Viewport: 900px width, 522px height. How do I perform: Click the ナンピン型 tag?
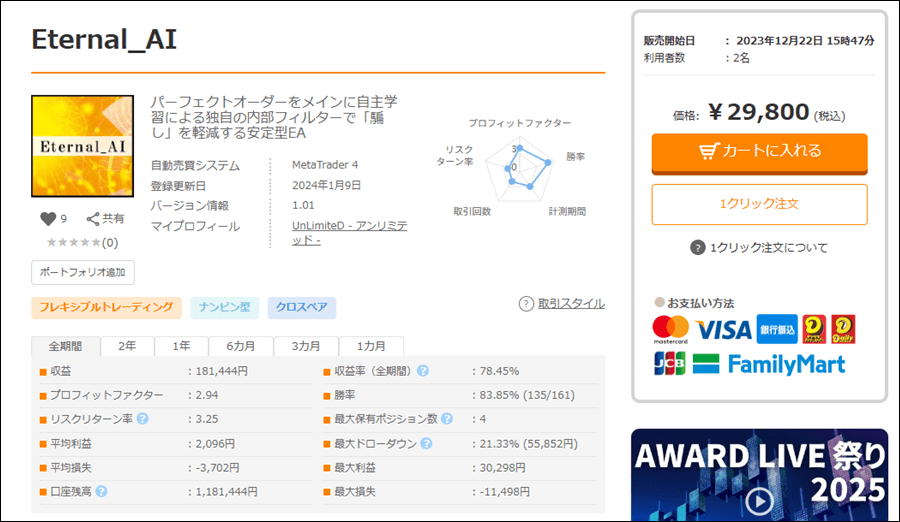225,308
